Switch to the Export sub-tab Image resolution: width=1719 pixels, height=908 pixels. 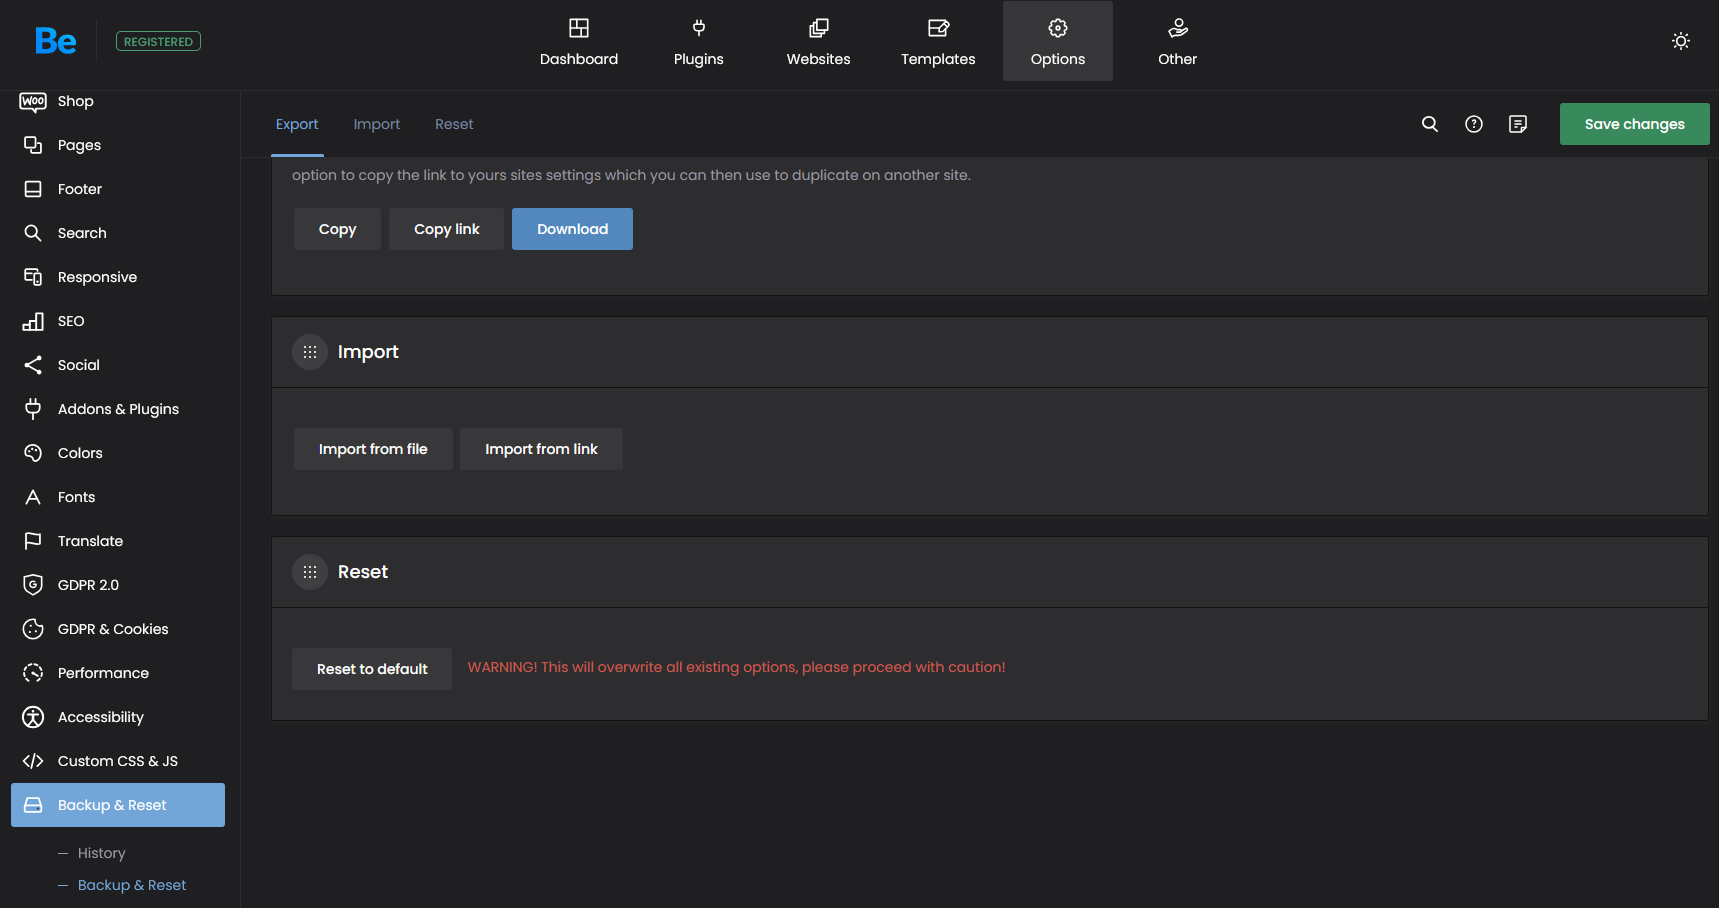(297, 124)
